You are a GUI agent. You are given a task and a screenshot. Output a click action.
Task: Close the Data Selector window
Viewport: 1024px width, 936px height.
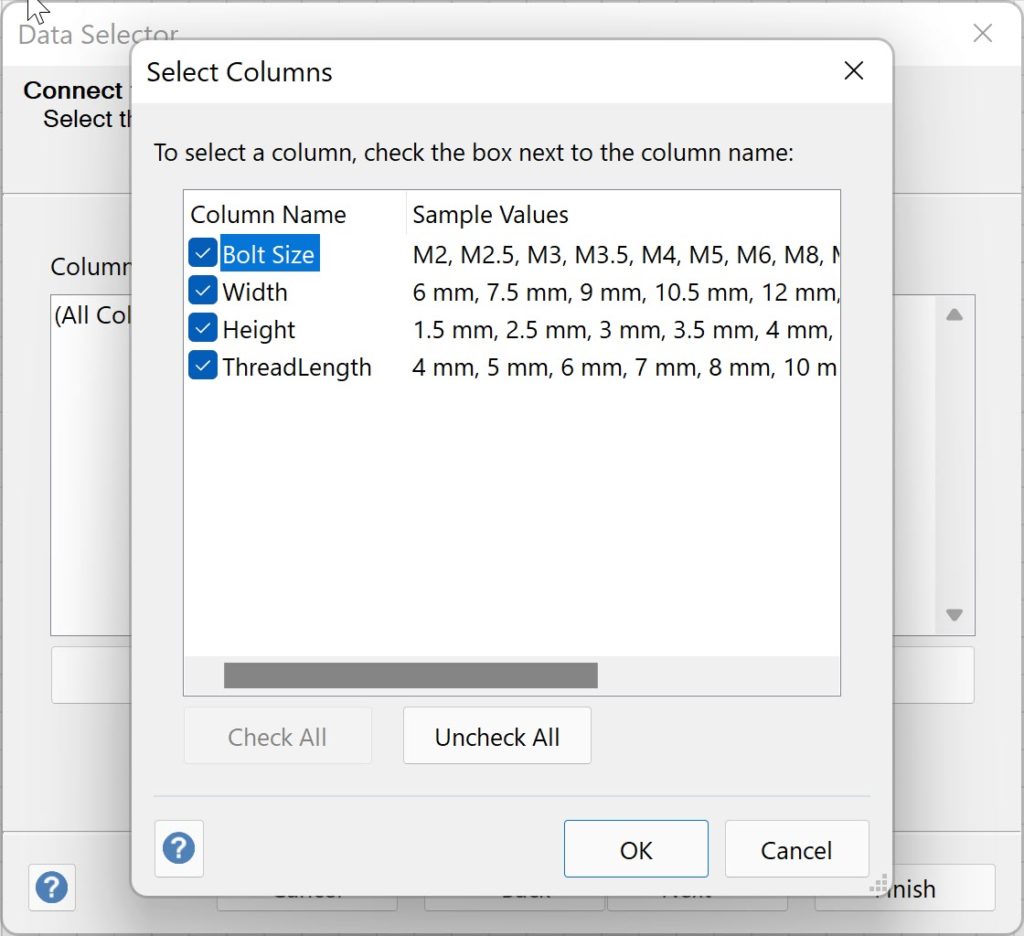click(982, 34)
